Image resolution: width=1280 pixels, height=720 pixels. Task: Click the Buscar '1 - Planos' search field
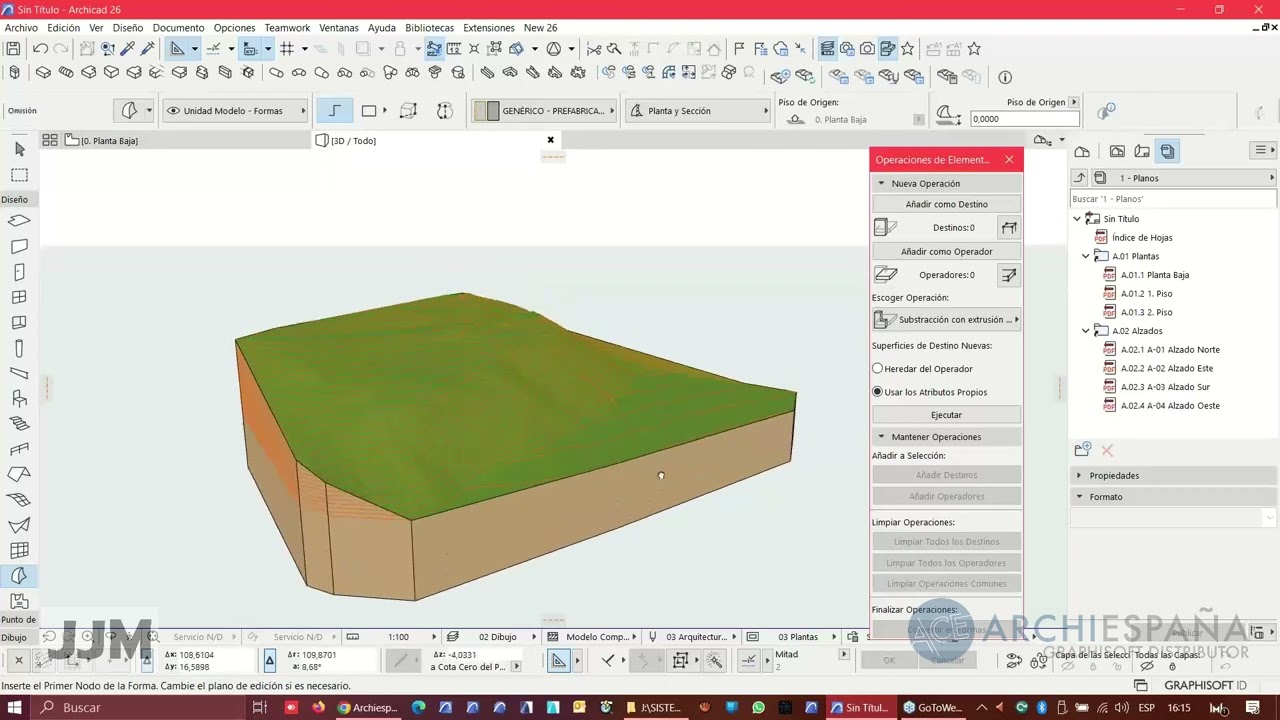coord(1172,199)
